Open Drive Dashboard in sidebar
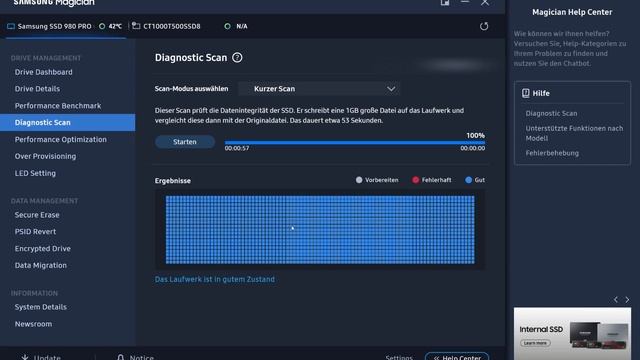Screen dimensions: 640x360 [x=44, y=72]
